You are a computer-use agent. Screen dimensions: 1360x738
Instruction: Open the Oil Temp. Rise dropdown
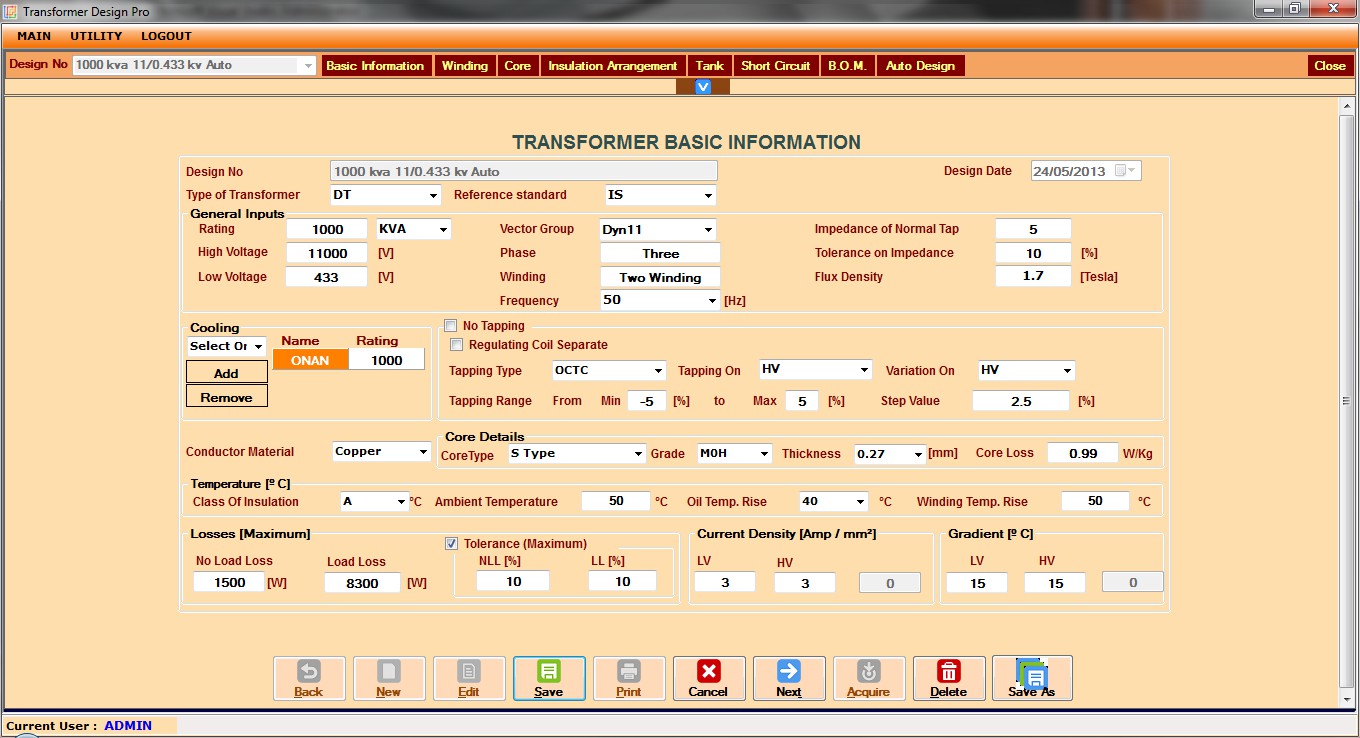pyautogui.click(x=860, y=502)
